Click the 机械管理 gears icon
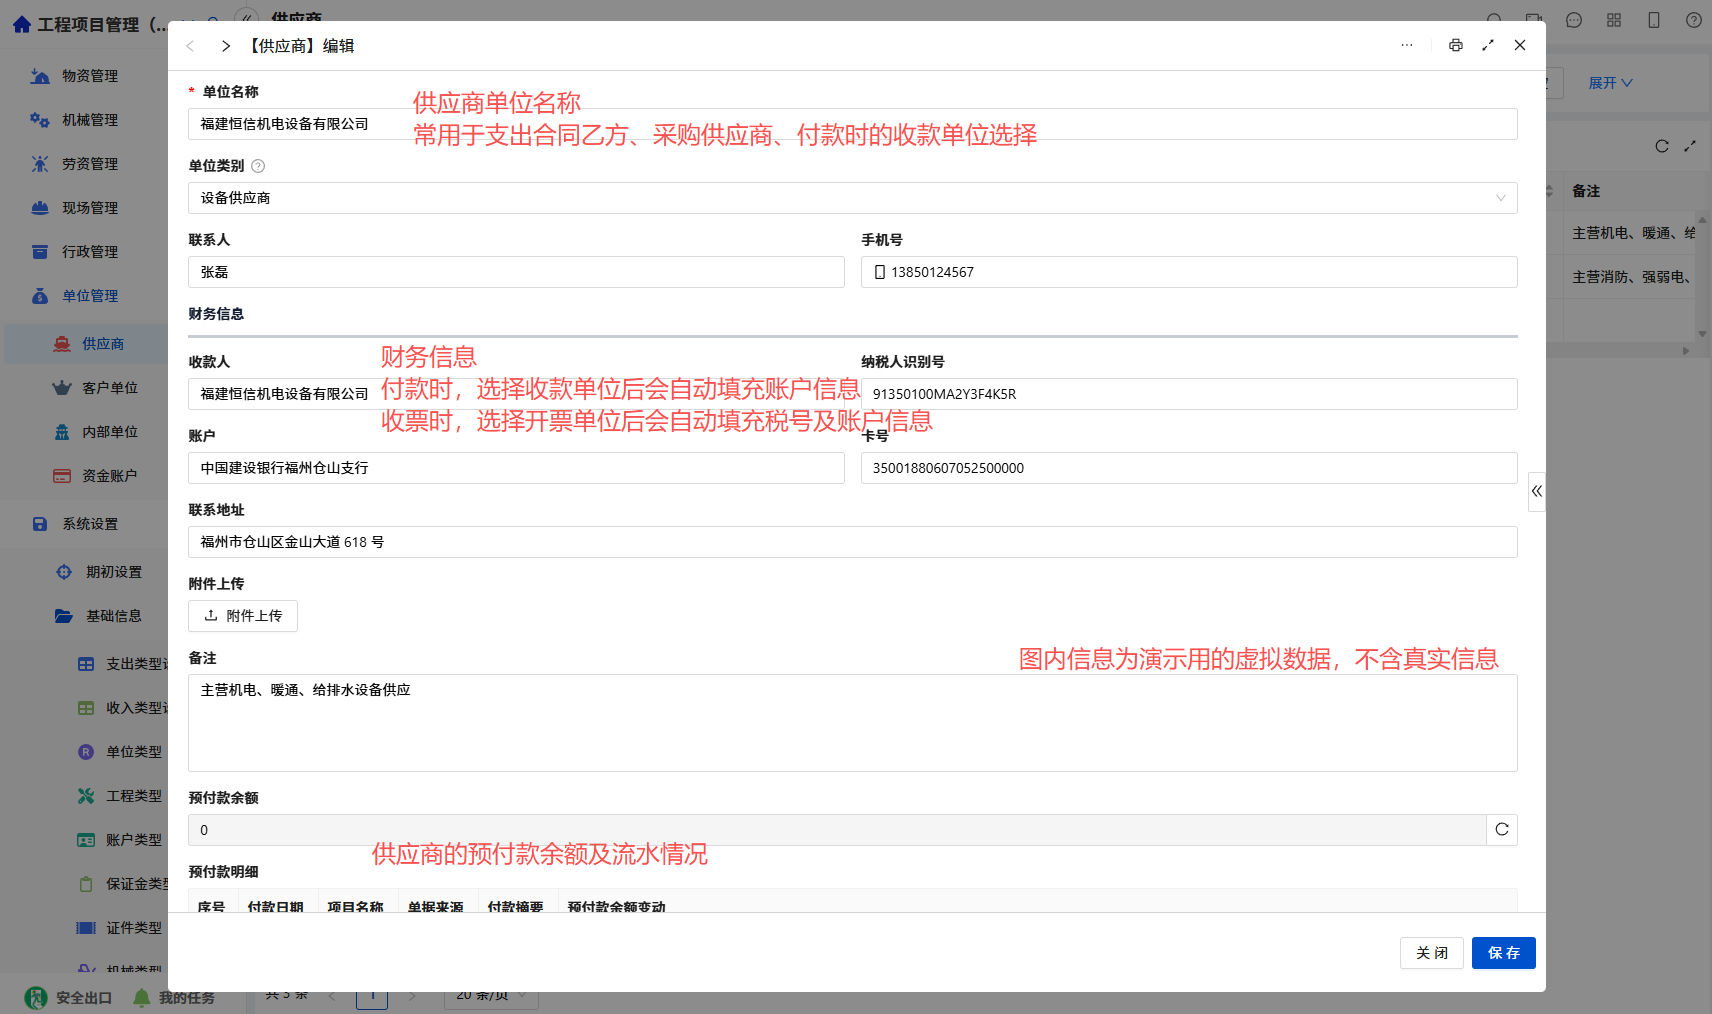Screen dimensions: 1712x1014 [40, 120]
